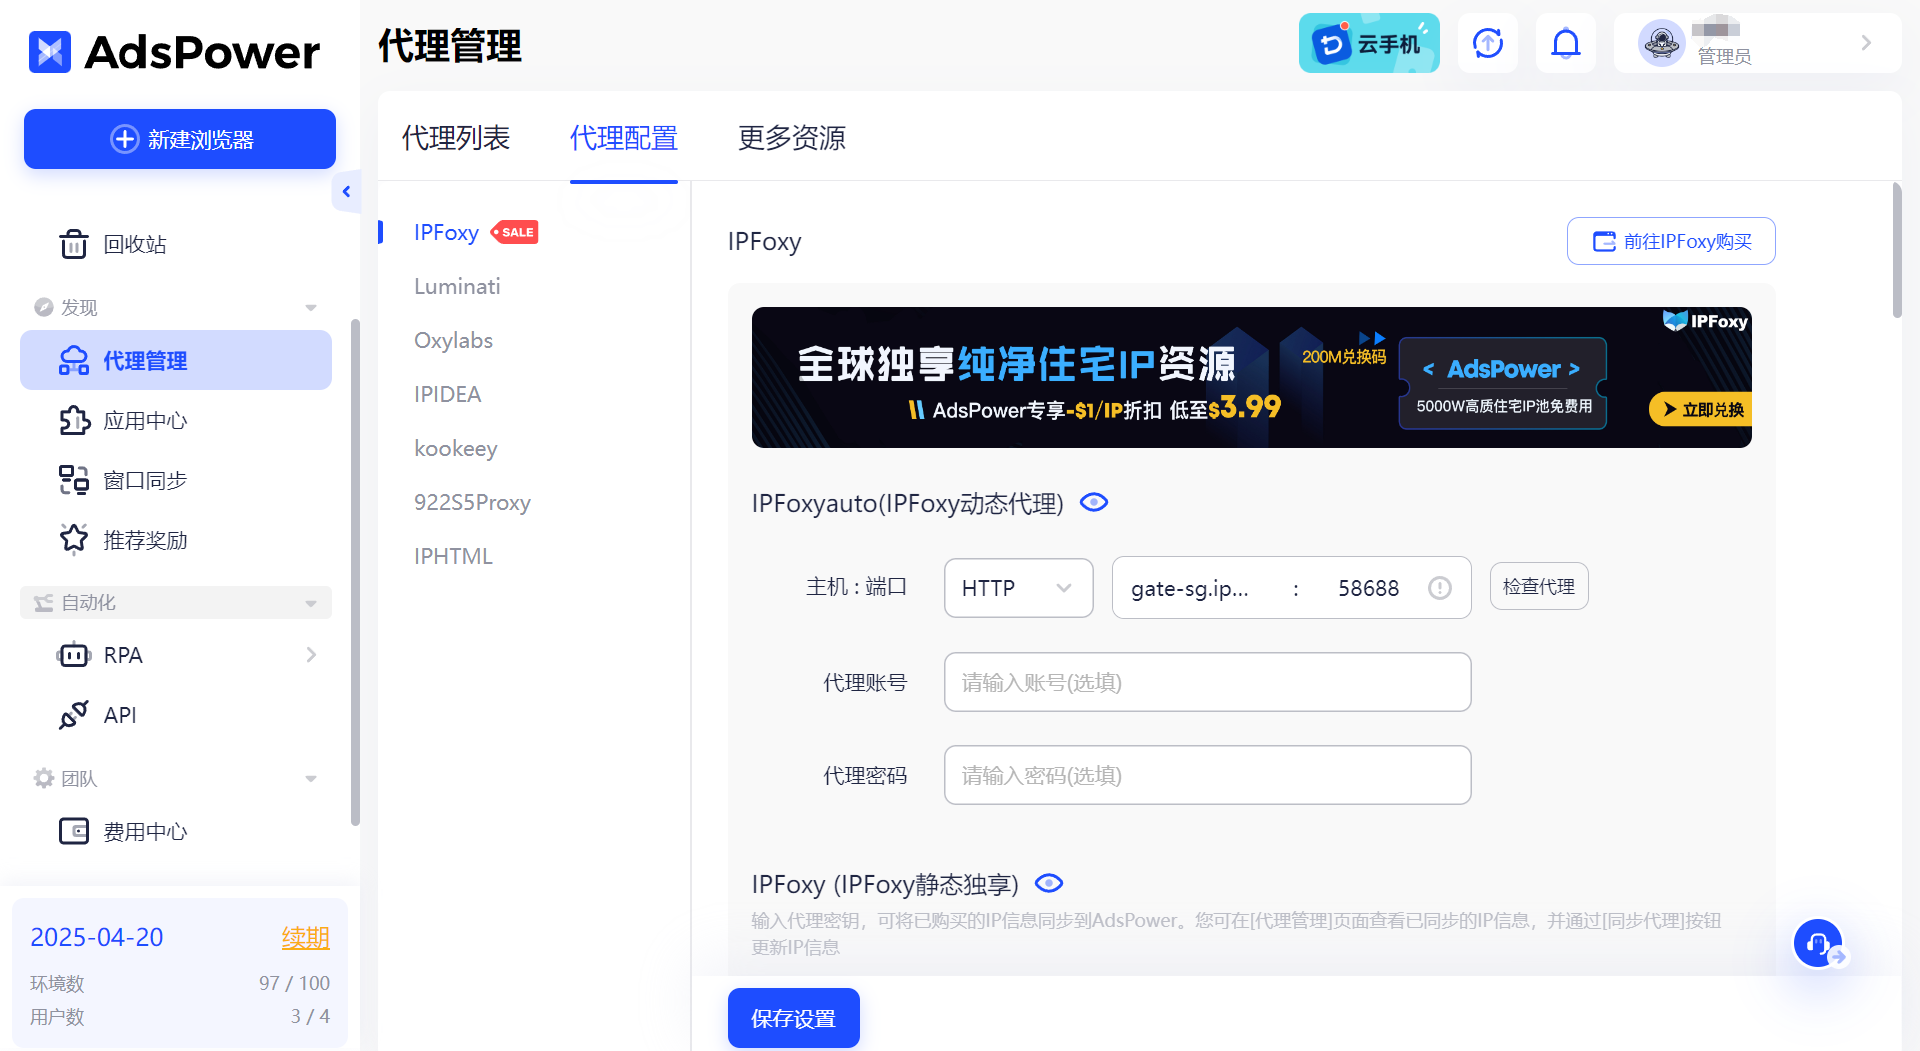Expand the administrator account chevron
Screen dimensions: 1920x1051
(x=1866, y=43)
